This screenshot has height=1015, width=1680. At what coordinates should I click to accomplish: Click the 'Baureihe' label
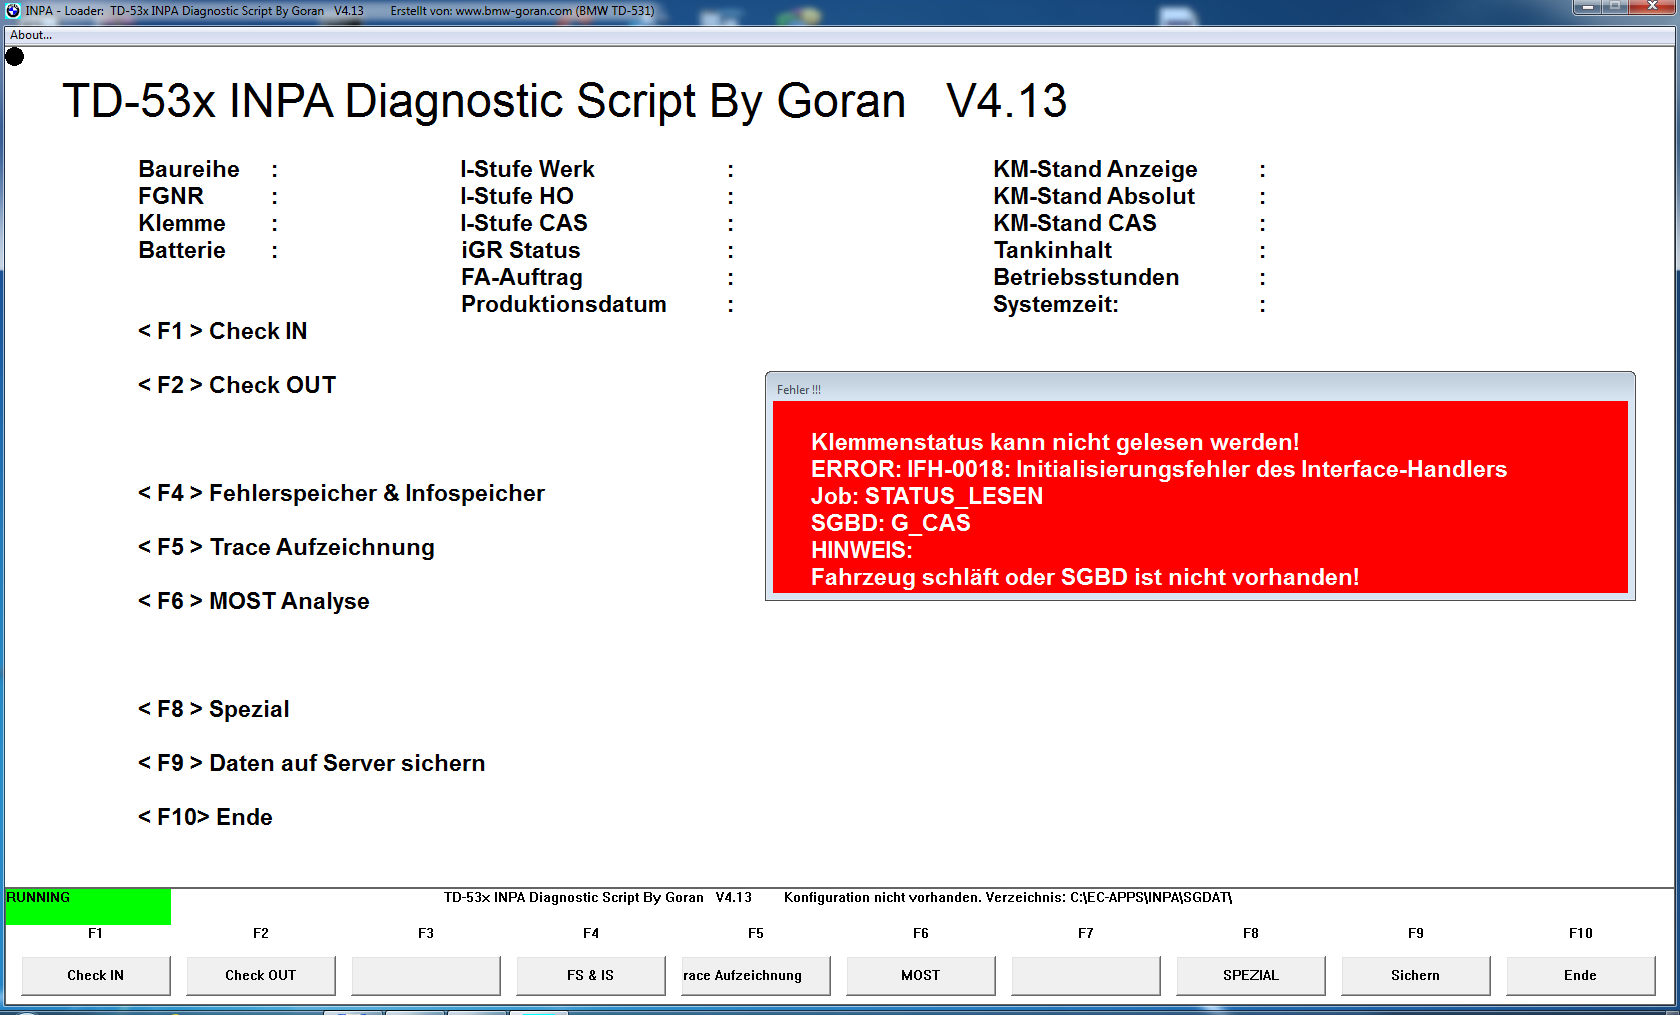tap(189, 169)
